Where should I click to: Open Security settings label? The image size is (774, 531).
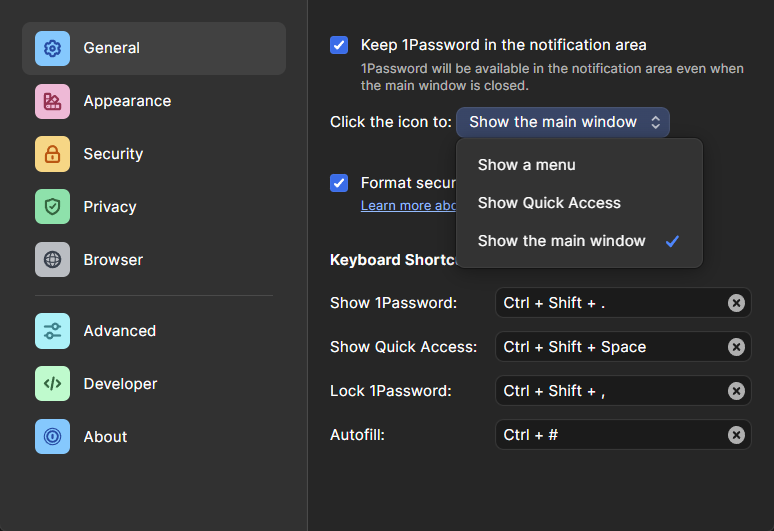coord(113,154)
